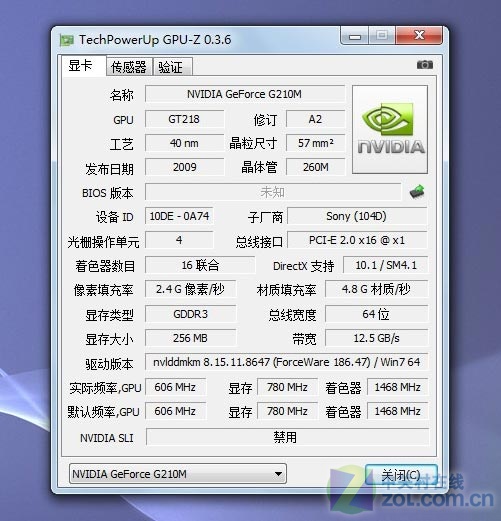Screen dimensions: 501x521
Task: Click the texture fillrate 4.8 G 材质/秒
Action: coord(376,289)
